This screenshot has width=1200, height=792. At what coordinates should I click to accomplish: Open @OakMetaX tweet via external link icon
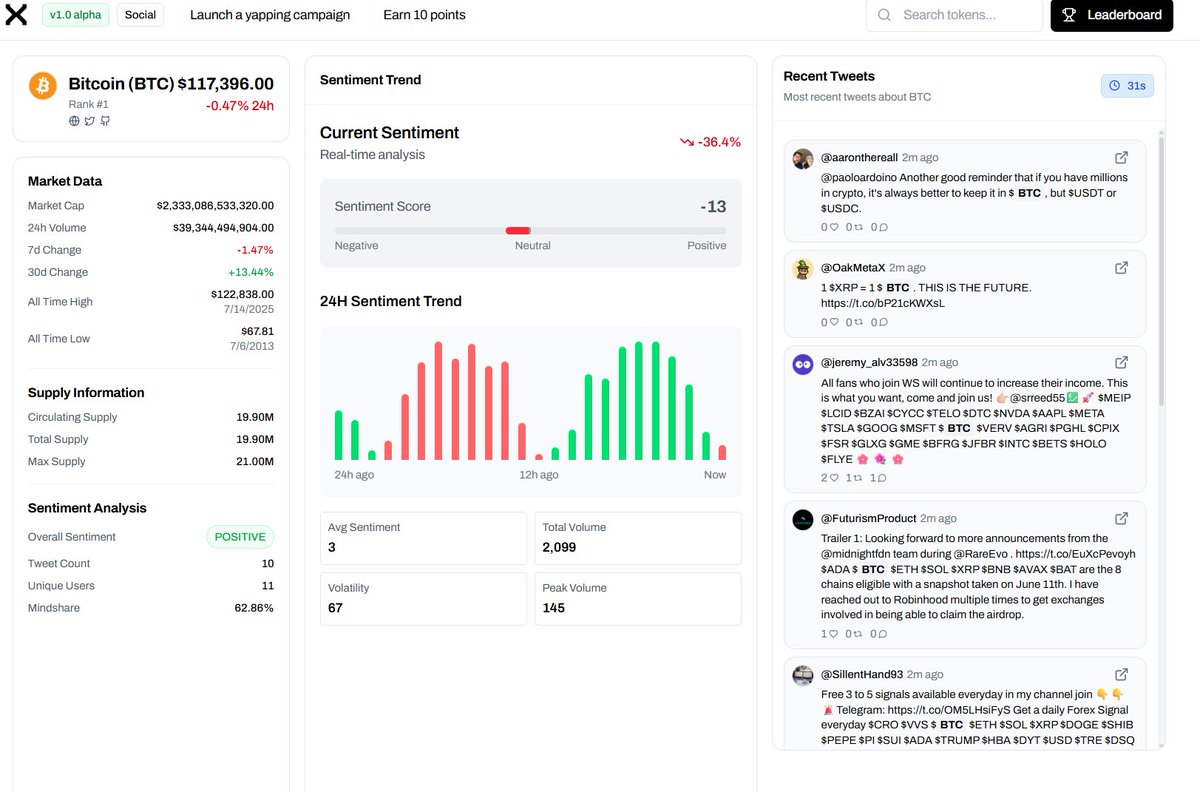[x=1122, y=268]
